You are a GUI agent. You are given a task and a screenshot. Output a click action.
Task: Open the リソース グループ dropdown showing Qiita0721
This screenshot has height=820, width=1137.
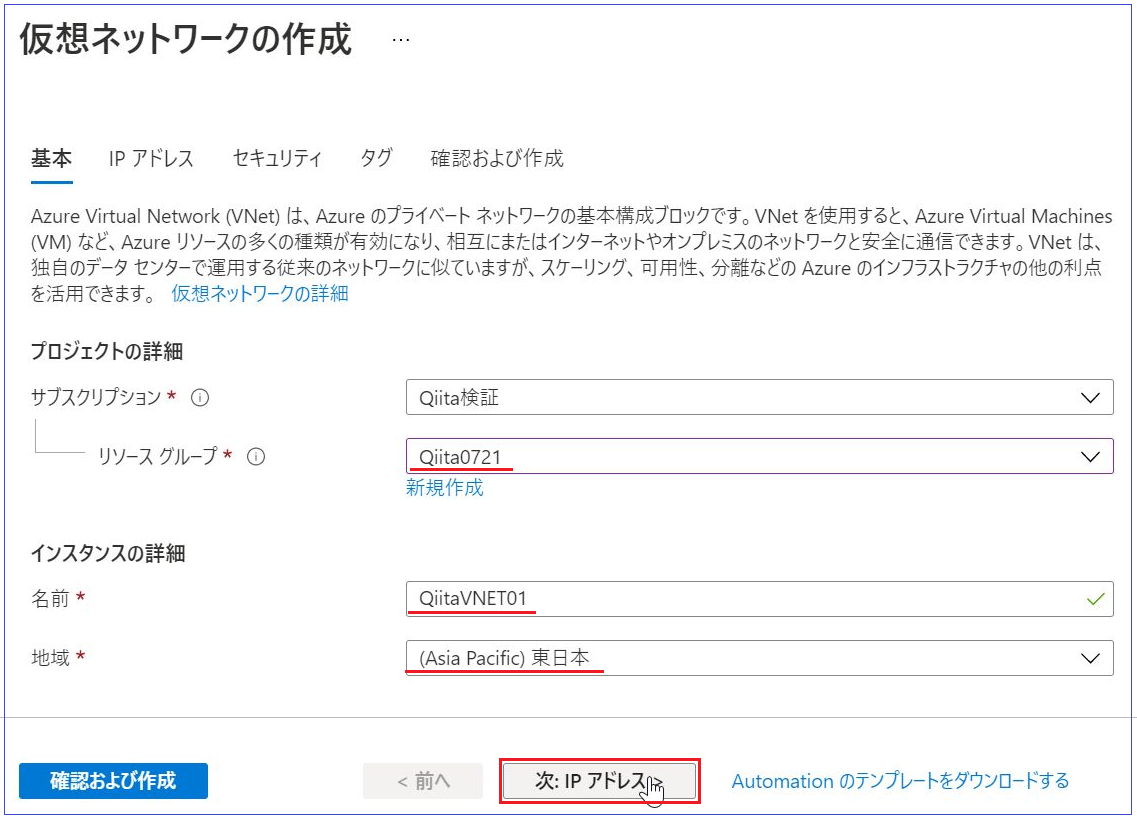point(759,457)
